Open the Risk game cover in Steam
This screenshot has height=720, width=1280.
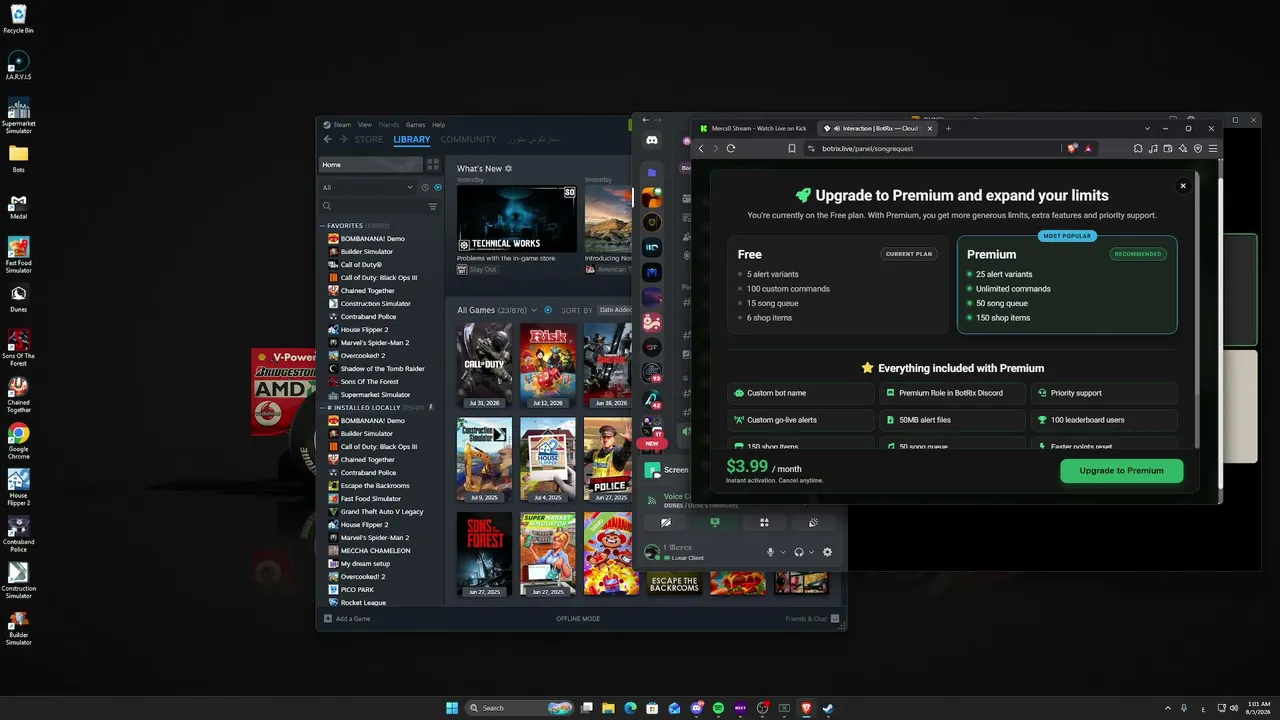(x=548, y=364)
